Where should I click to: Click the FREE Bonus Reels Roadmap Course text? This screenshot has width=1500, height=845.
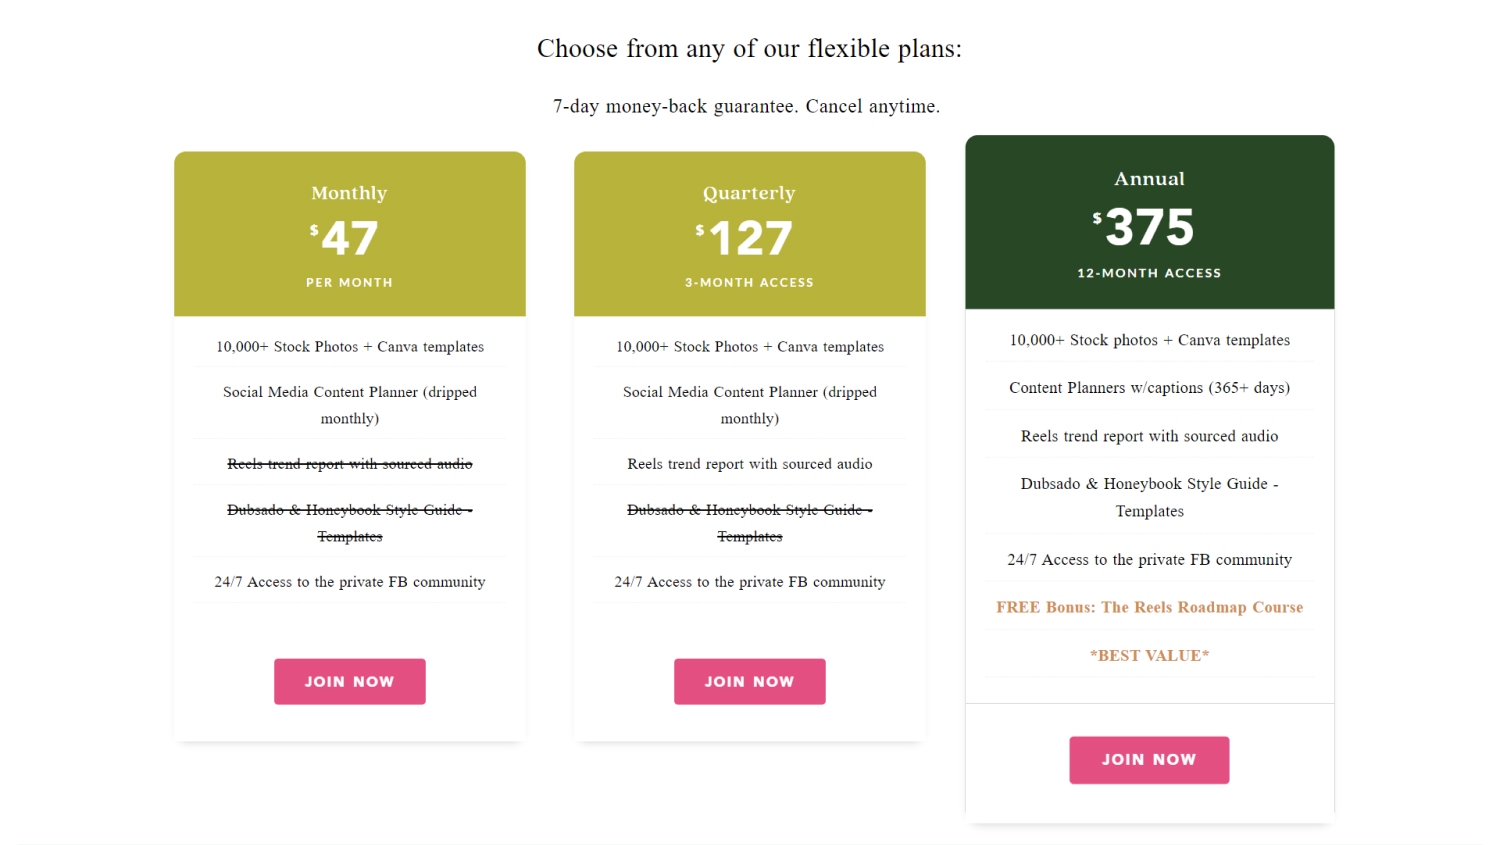pos(1149,607)
